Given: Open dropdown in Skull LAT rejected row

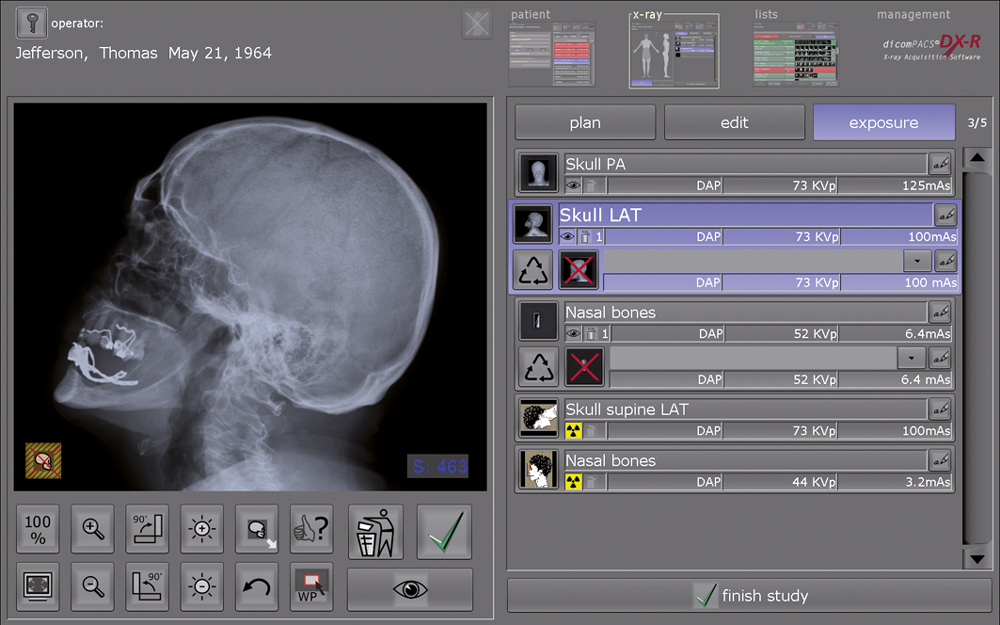Looking at the screenshot, I should click(x=917, y=260).
